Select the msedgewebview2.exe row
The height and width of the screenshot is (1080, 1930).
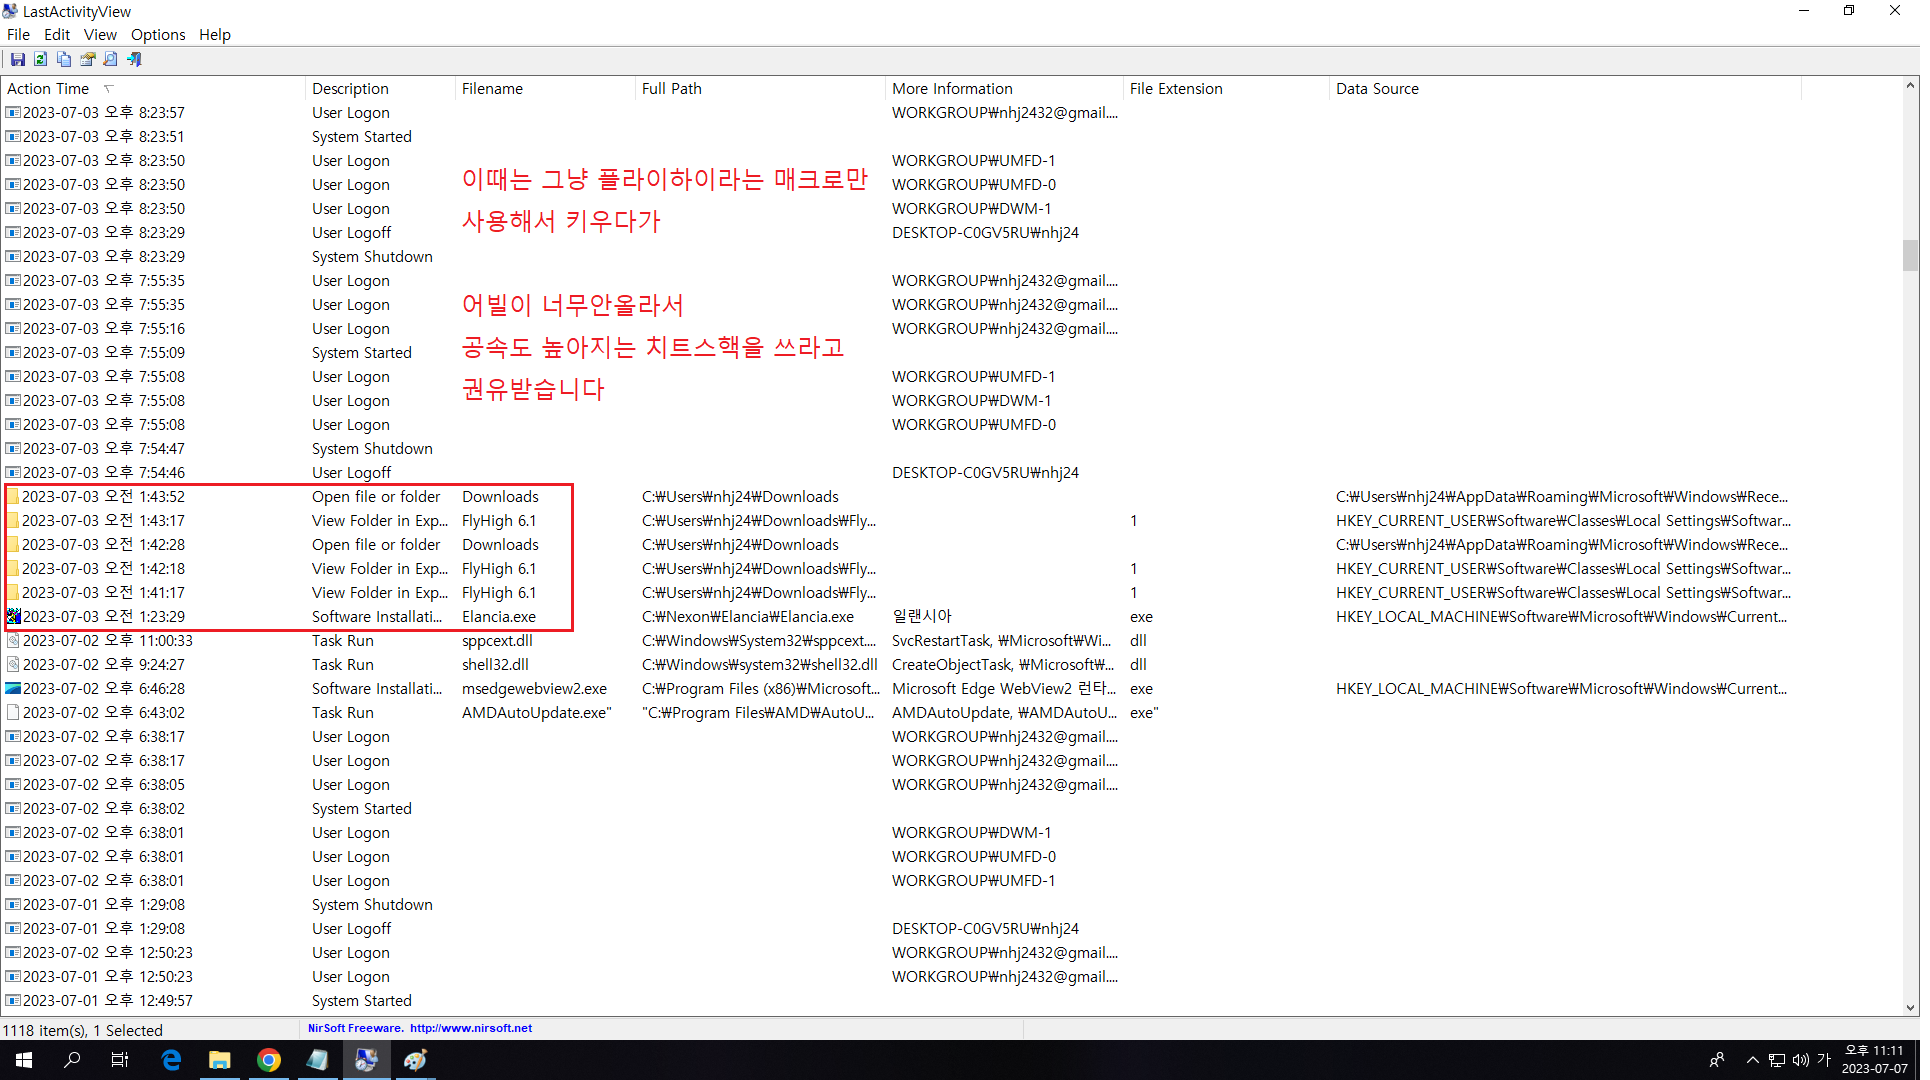534,689
